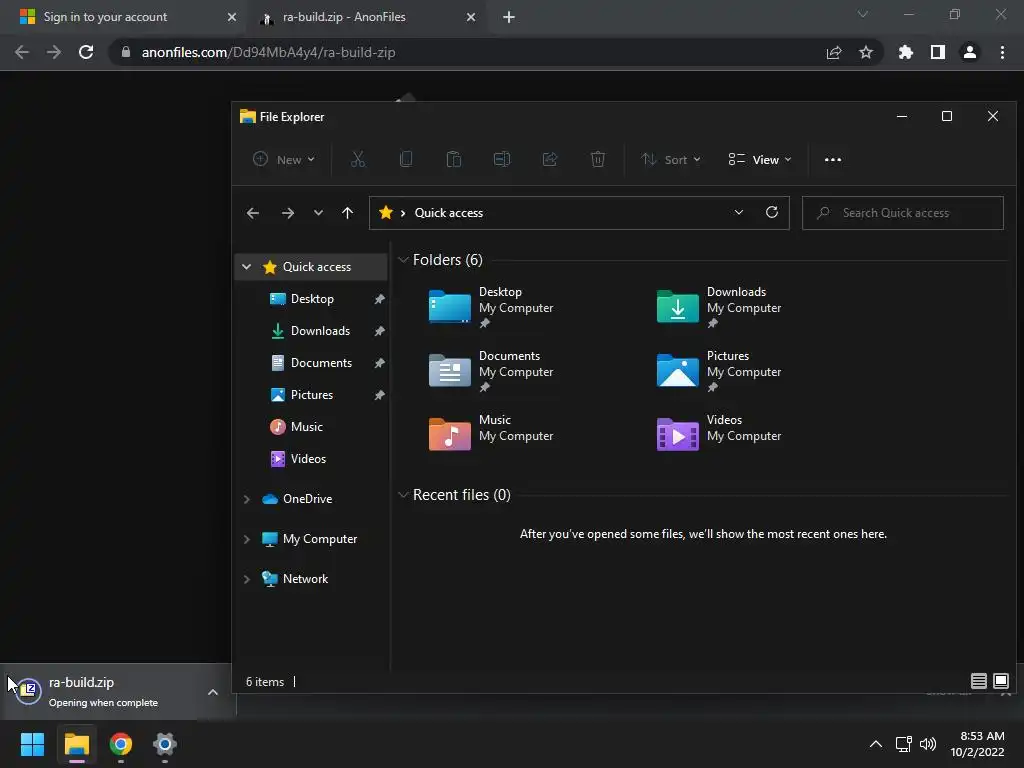Select Network in the navigation pane
The width and height of the screenshot is (1024, 768).
(x=305, y=579)
